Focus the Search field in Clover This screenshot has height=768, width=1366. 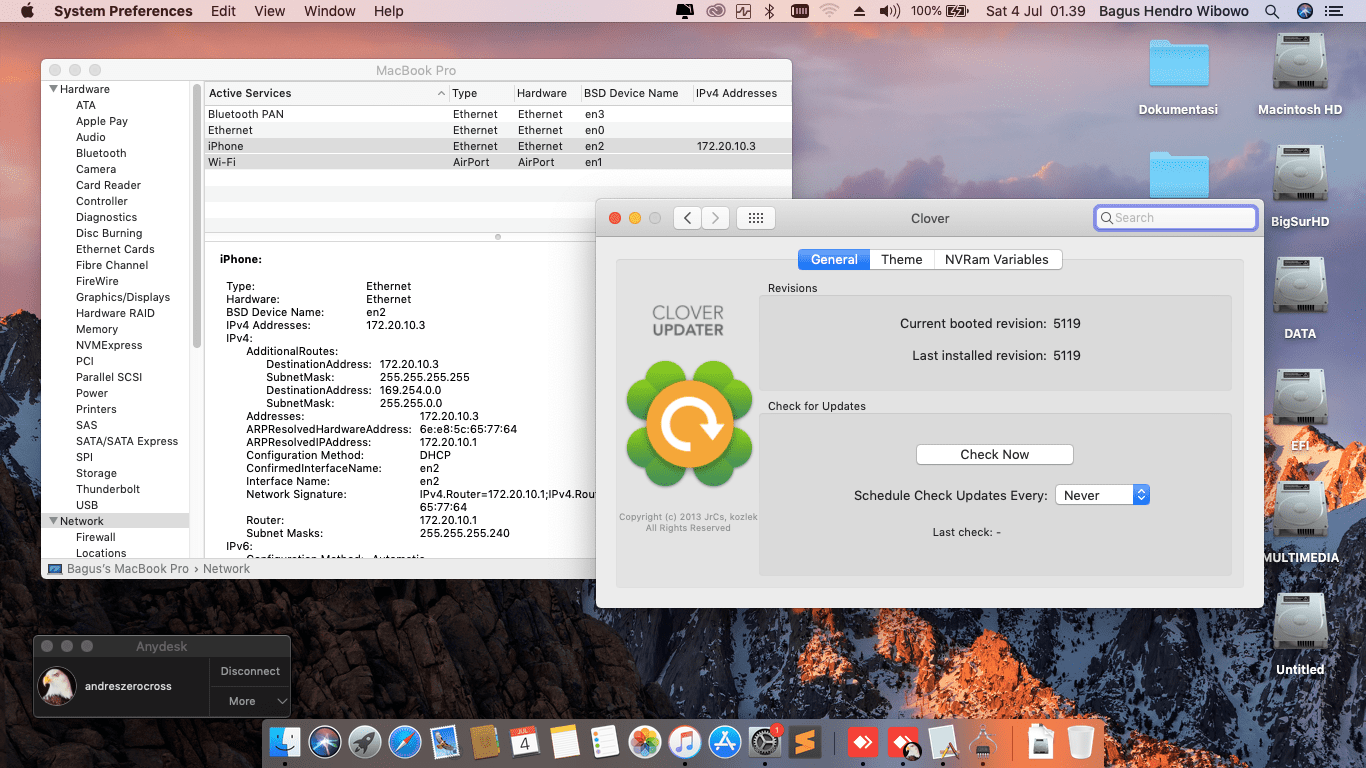[1176, 218]
